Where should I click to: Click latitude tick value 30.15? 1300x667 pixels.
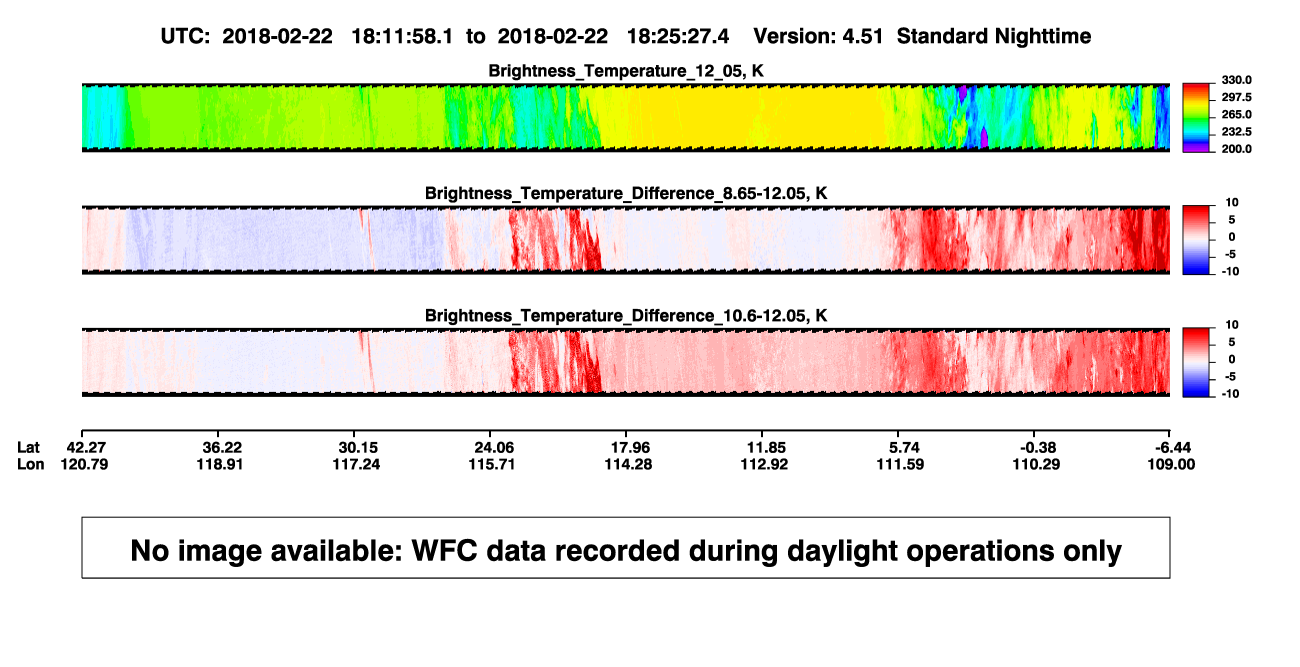[x=359, y=447]
